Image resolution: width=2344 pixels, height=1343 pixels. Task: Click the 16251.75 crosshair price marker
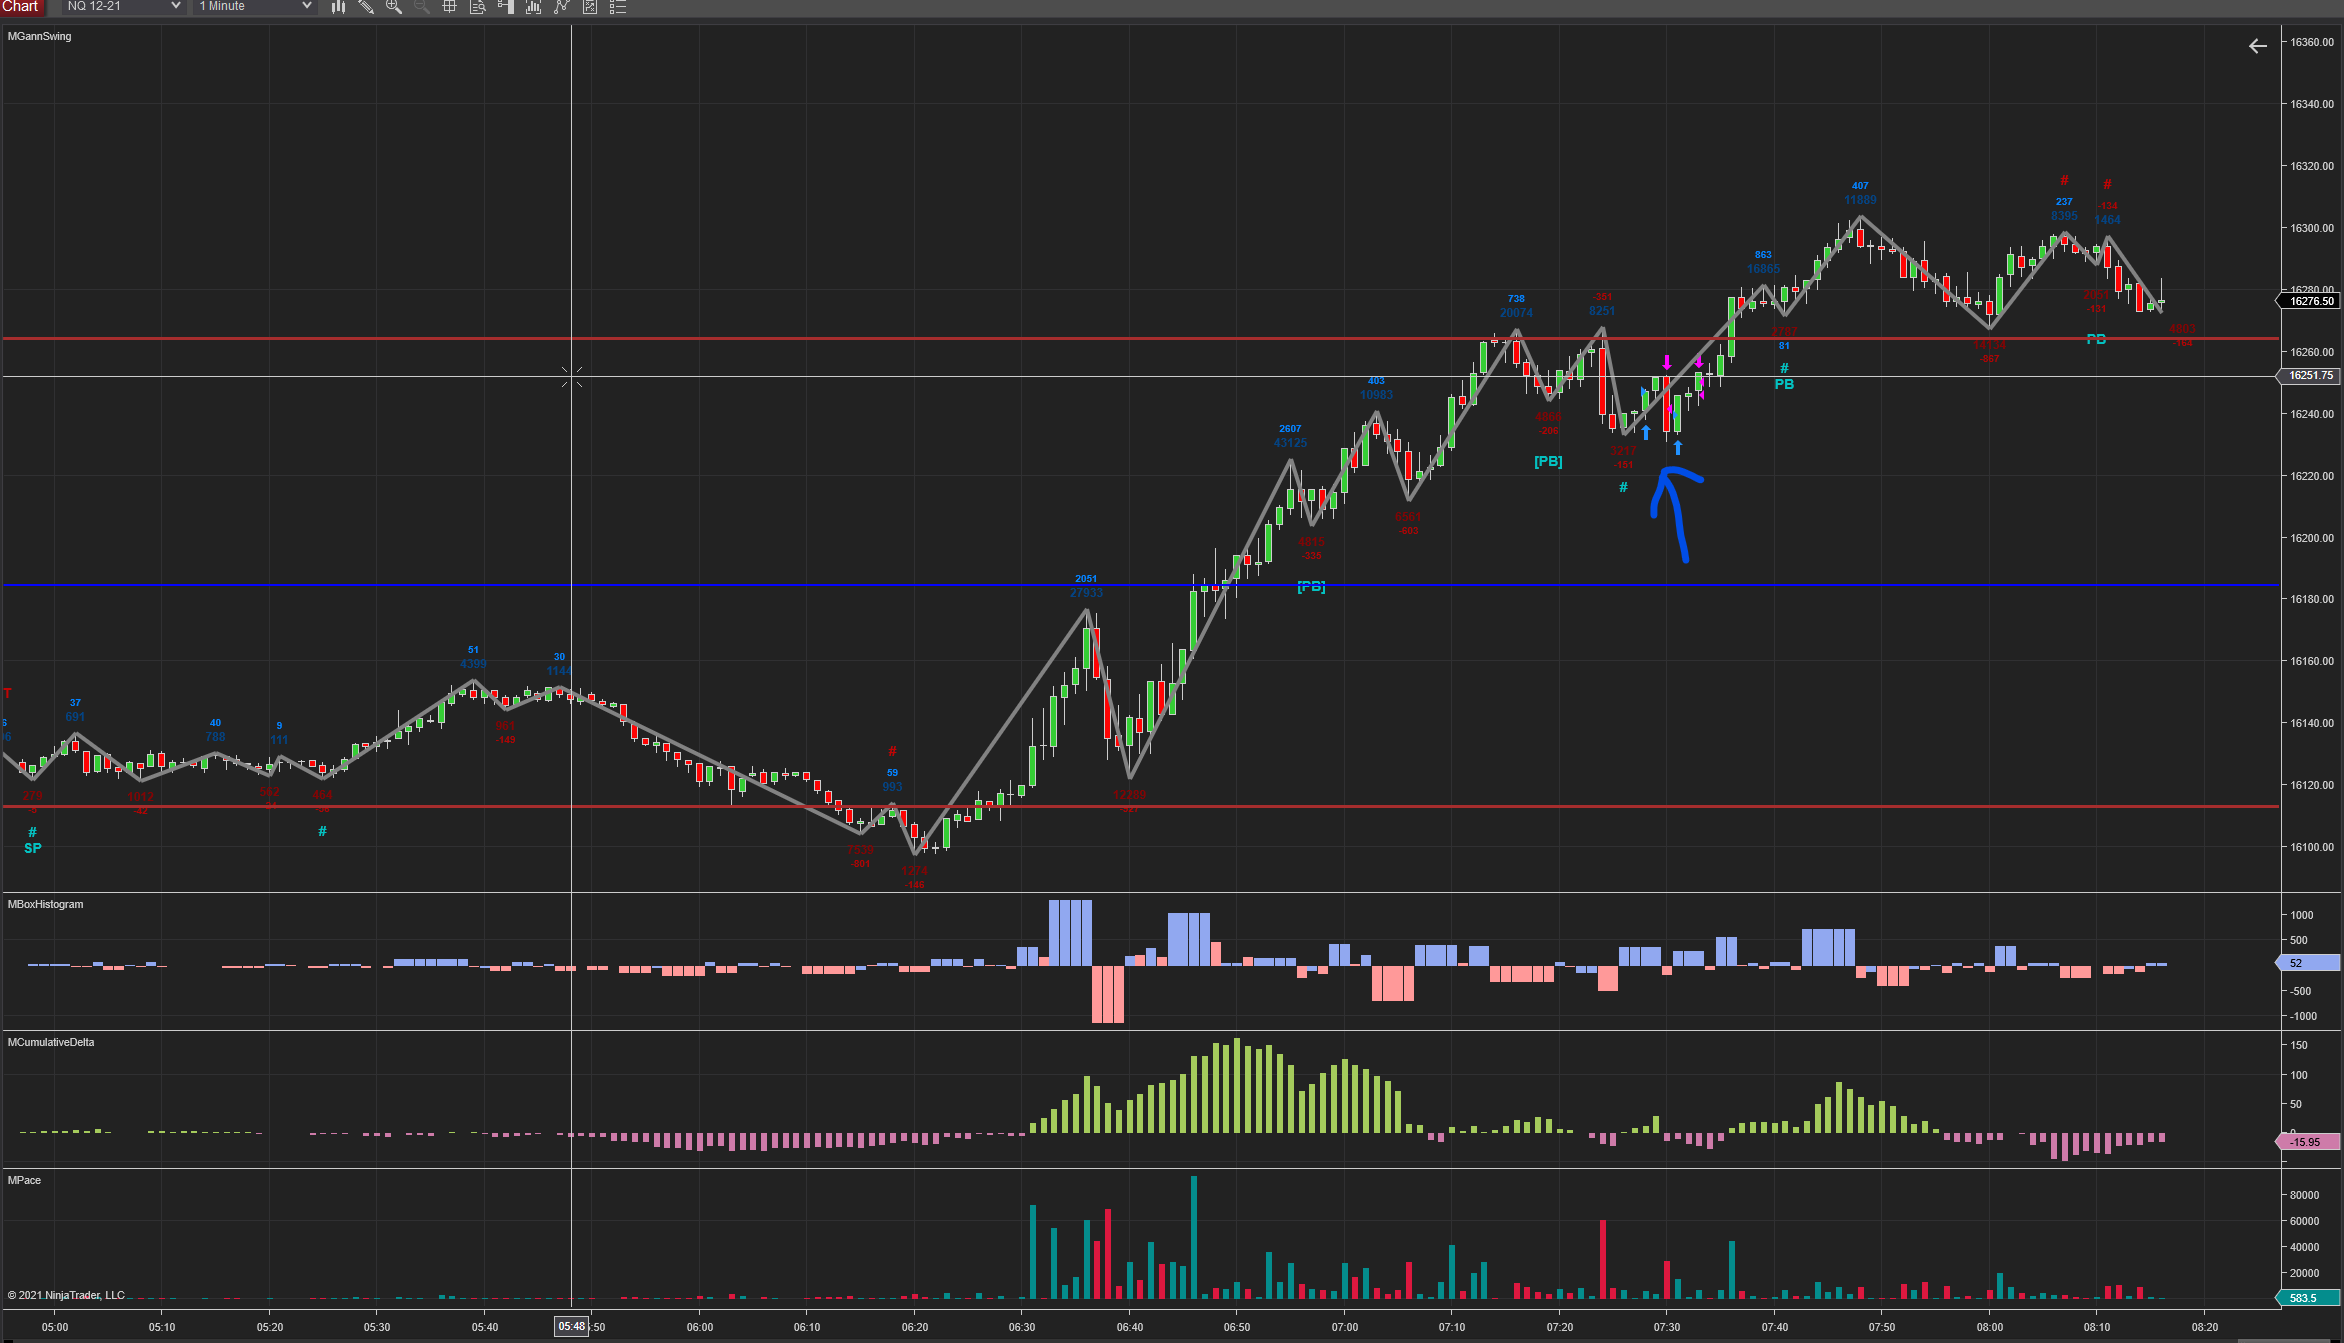(2310, 376)
